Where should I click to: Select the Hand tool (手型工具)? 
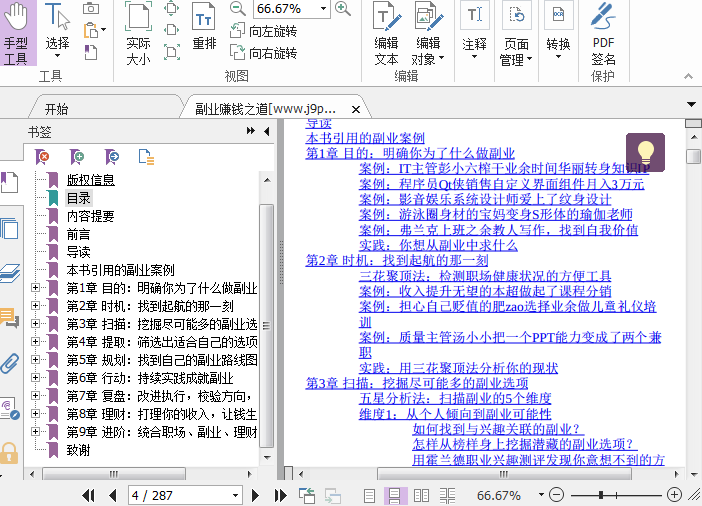pyautogui.click(x=17, y=33)
